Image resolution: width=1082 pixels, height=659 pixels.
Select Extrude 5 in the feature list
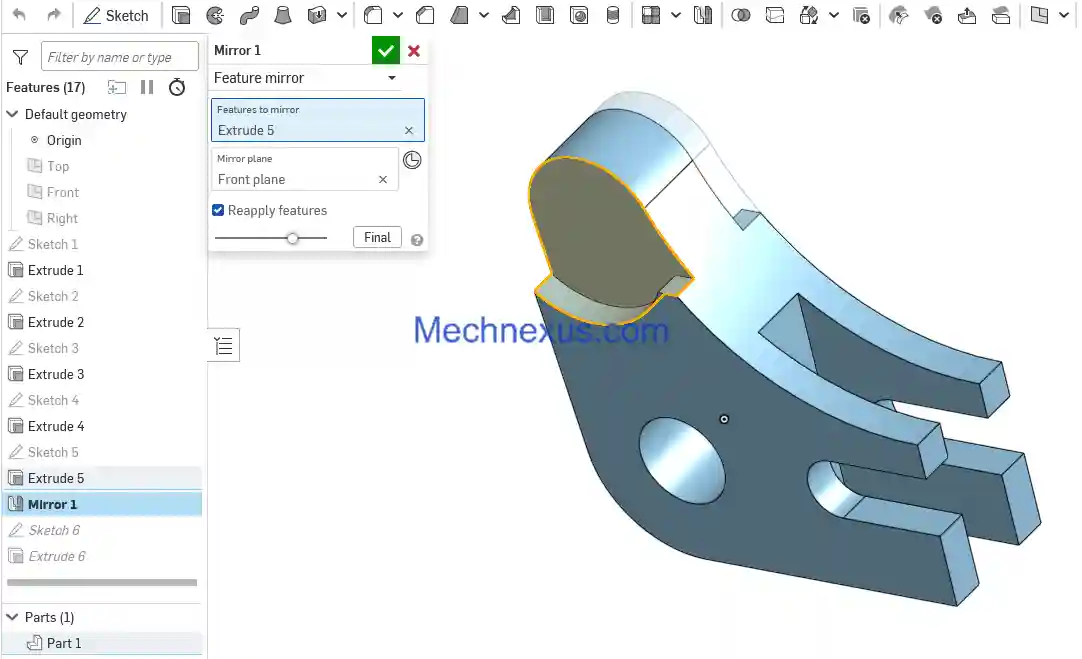pos(56,478)
